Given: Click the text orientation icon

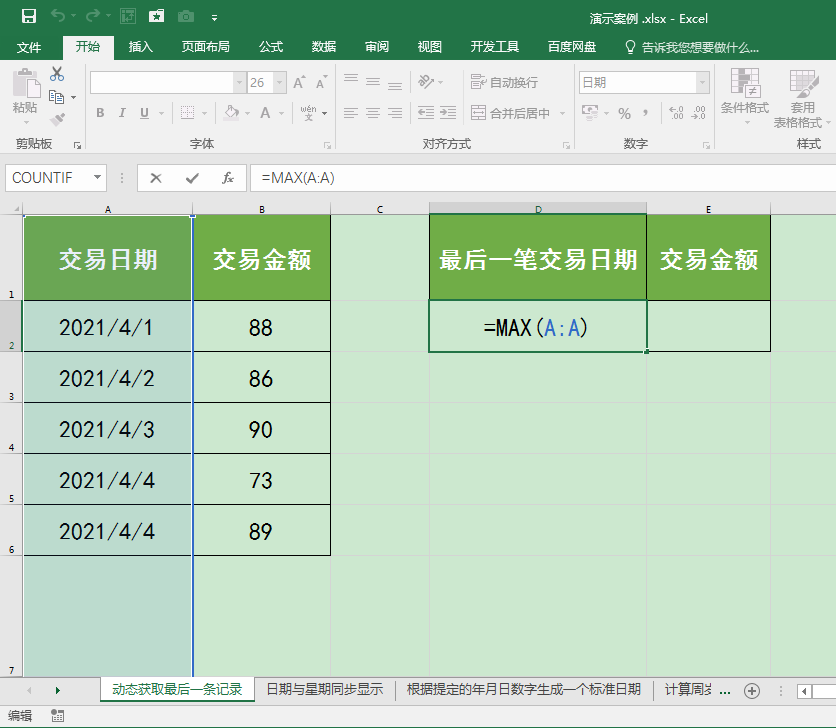Looking at the screenshot, I should coord(426,82).
